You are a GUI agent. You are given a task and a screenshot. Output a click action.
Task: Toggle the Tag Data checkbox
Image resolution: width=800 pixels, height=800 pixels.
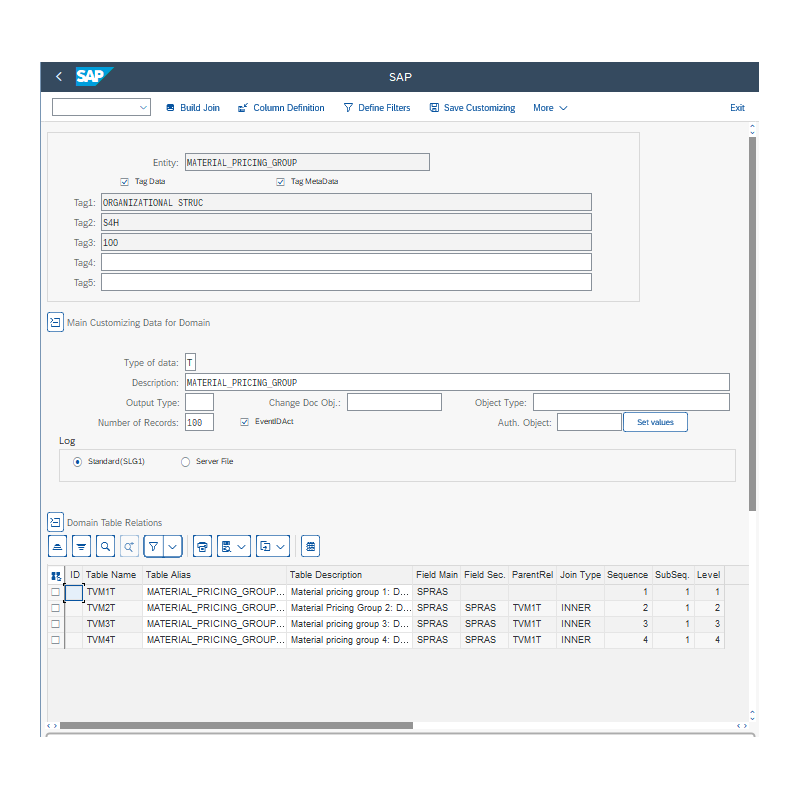click(124, 181)
